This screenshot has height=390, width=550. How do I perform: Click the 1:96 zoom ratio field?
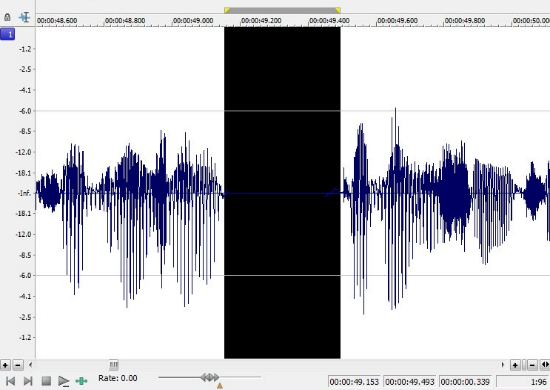tap(522, 382)
